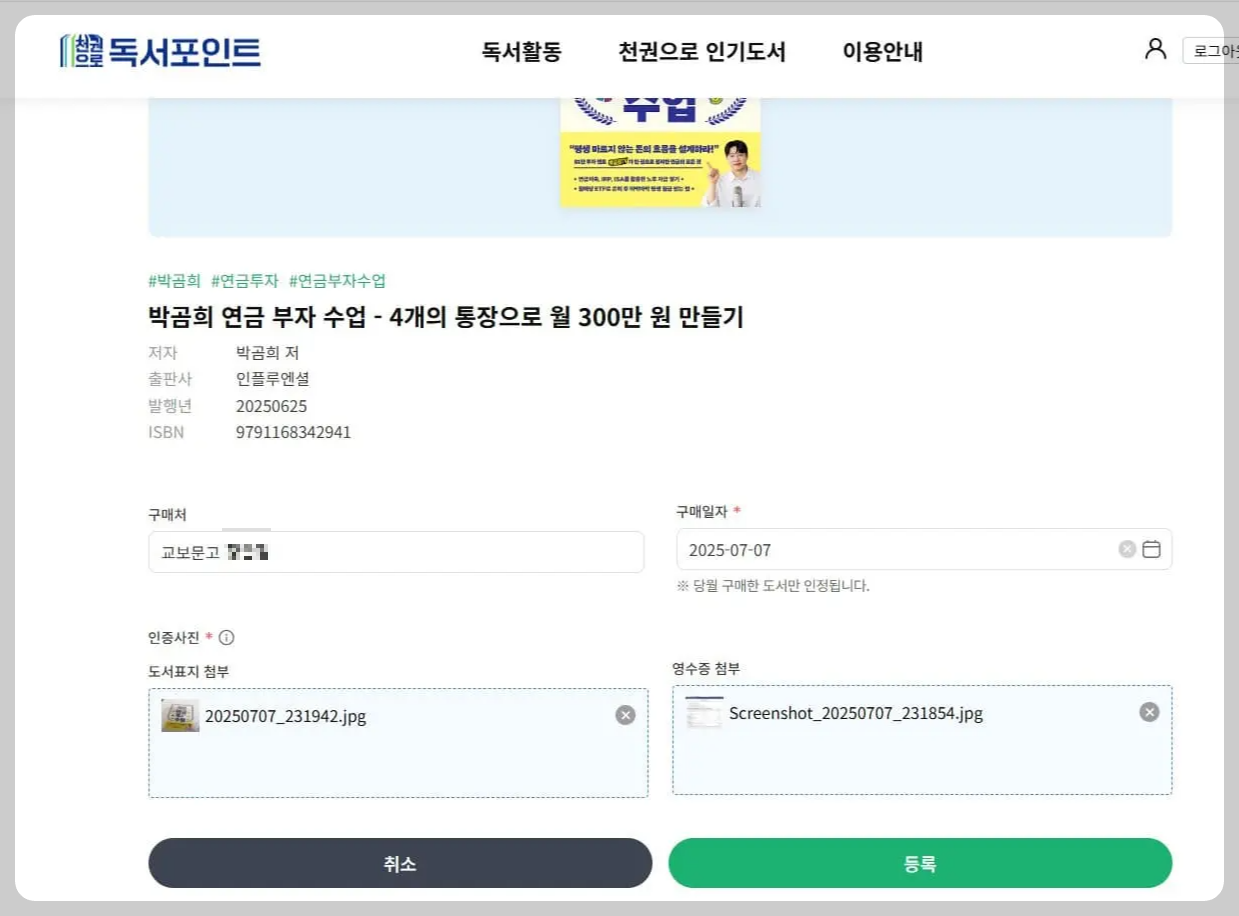Open the 독서활동 menu
1239x916 pixels.
(x=520, y=52)
